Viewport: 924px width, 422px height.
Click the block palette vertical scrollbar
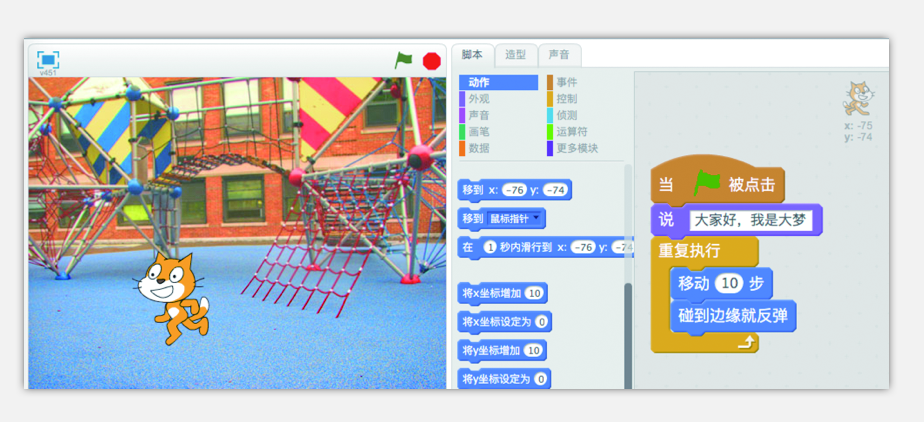click(629, 330)
